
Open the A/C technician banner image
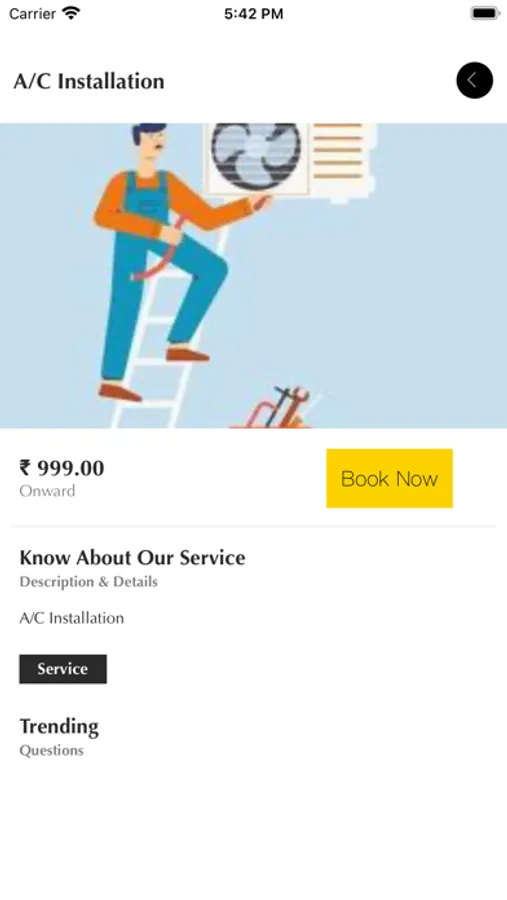tap(253, 276)
